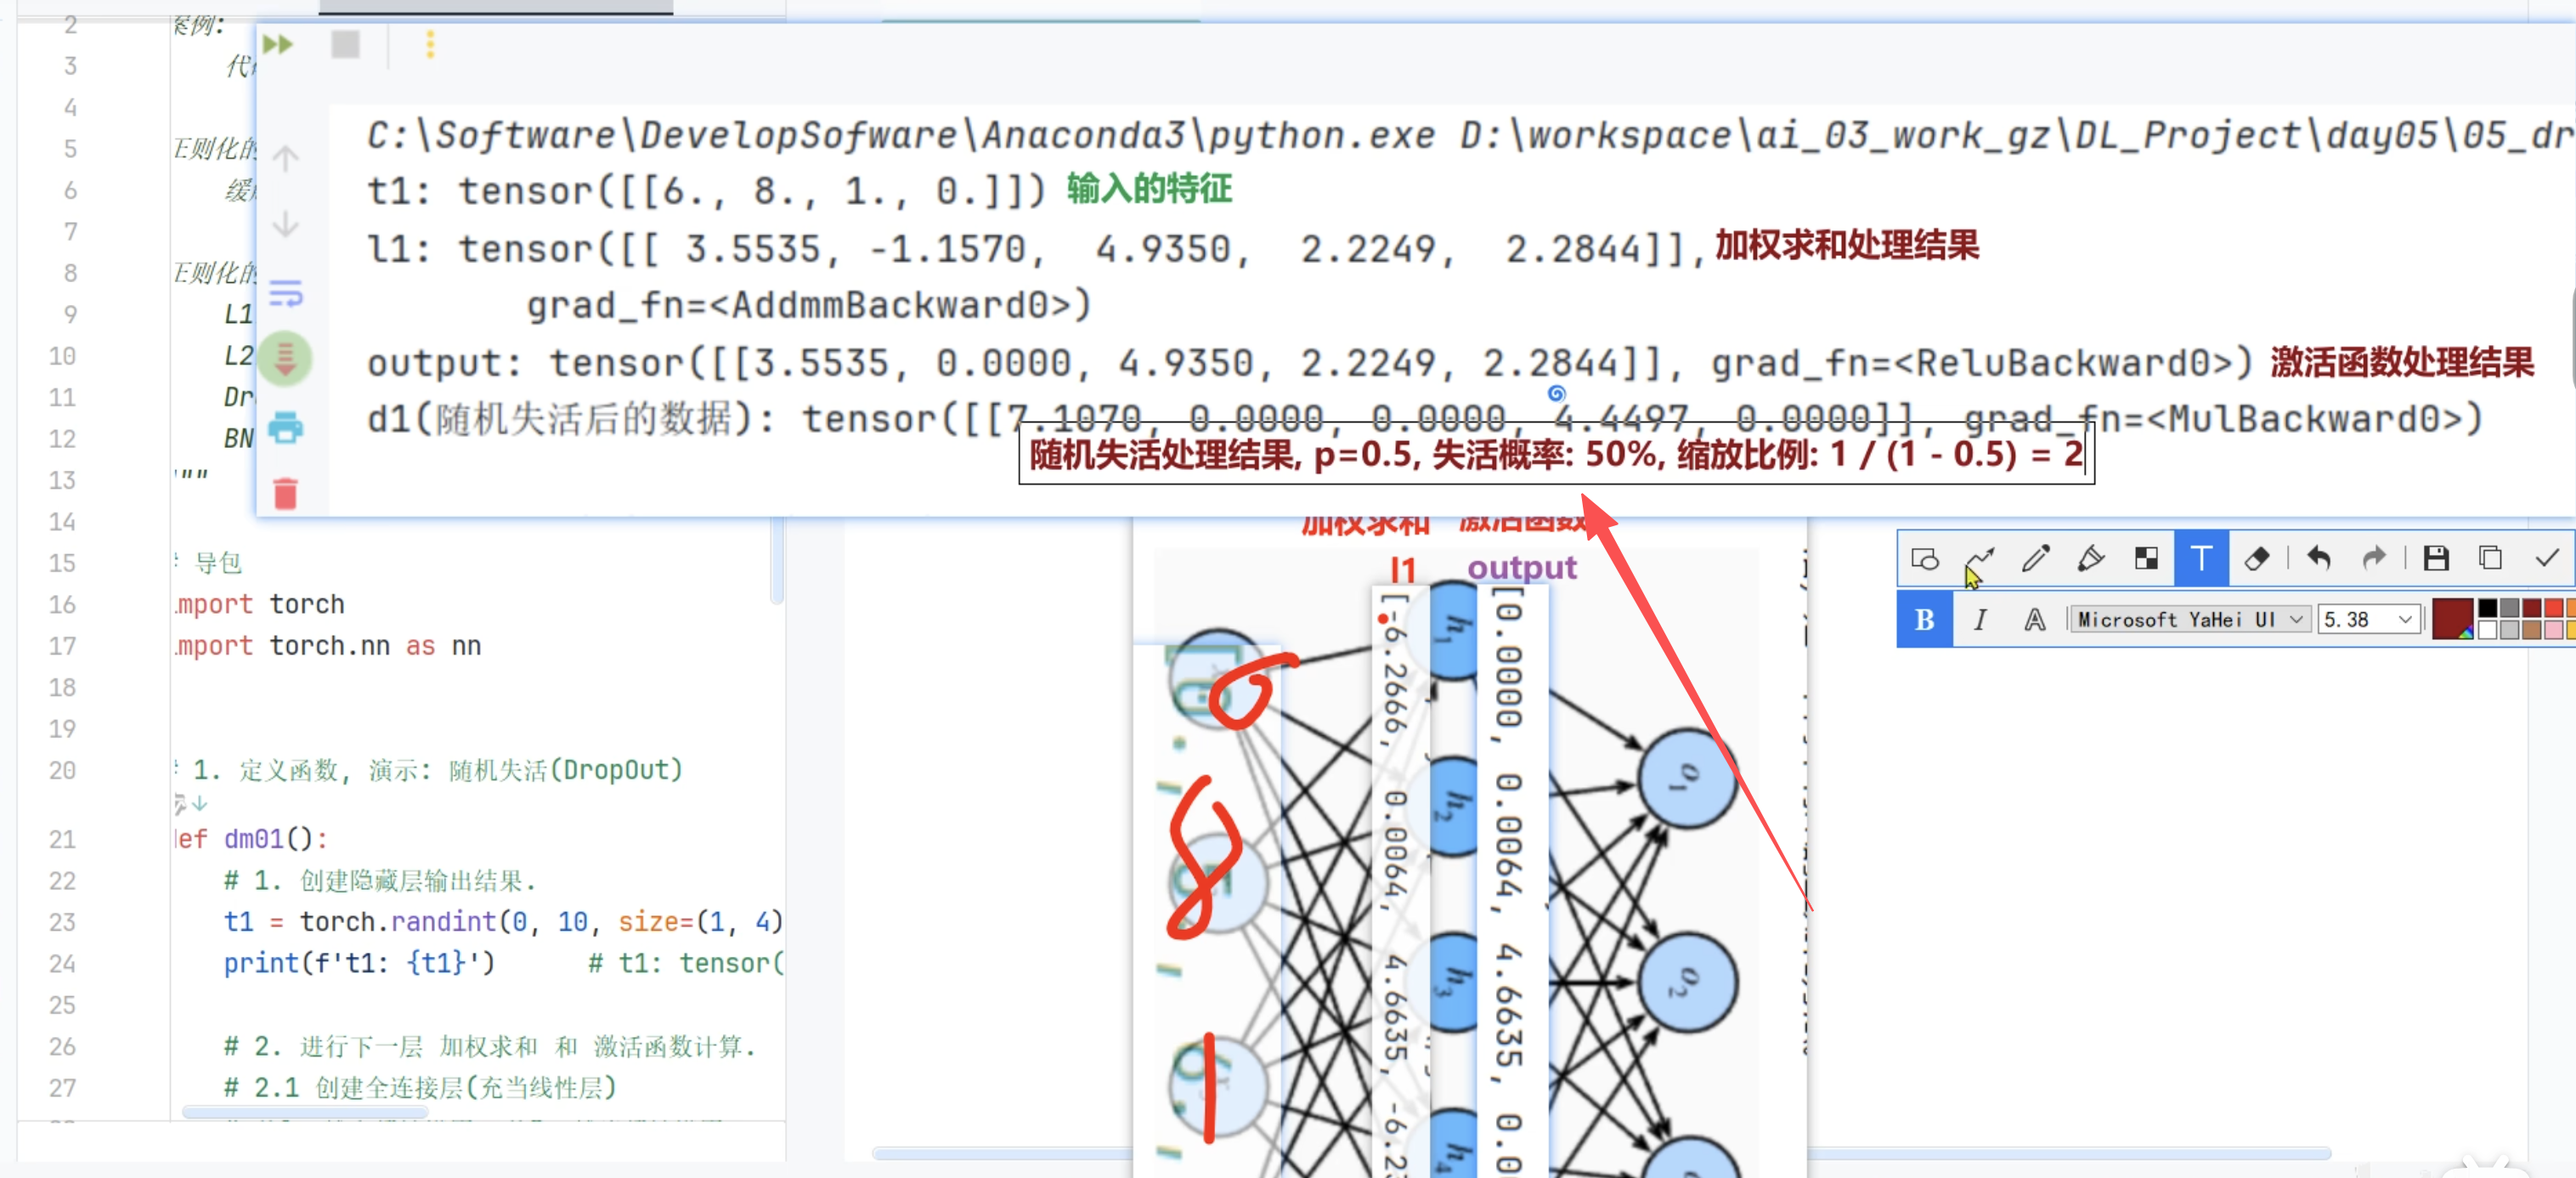The image size is (2576, 1178).
Task: Pick the black color swatch
Action: (2487, 608)
